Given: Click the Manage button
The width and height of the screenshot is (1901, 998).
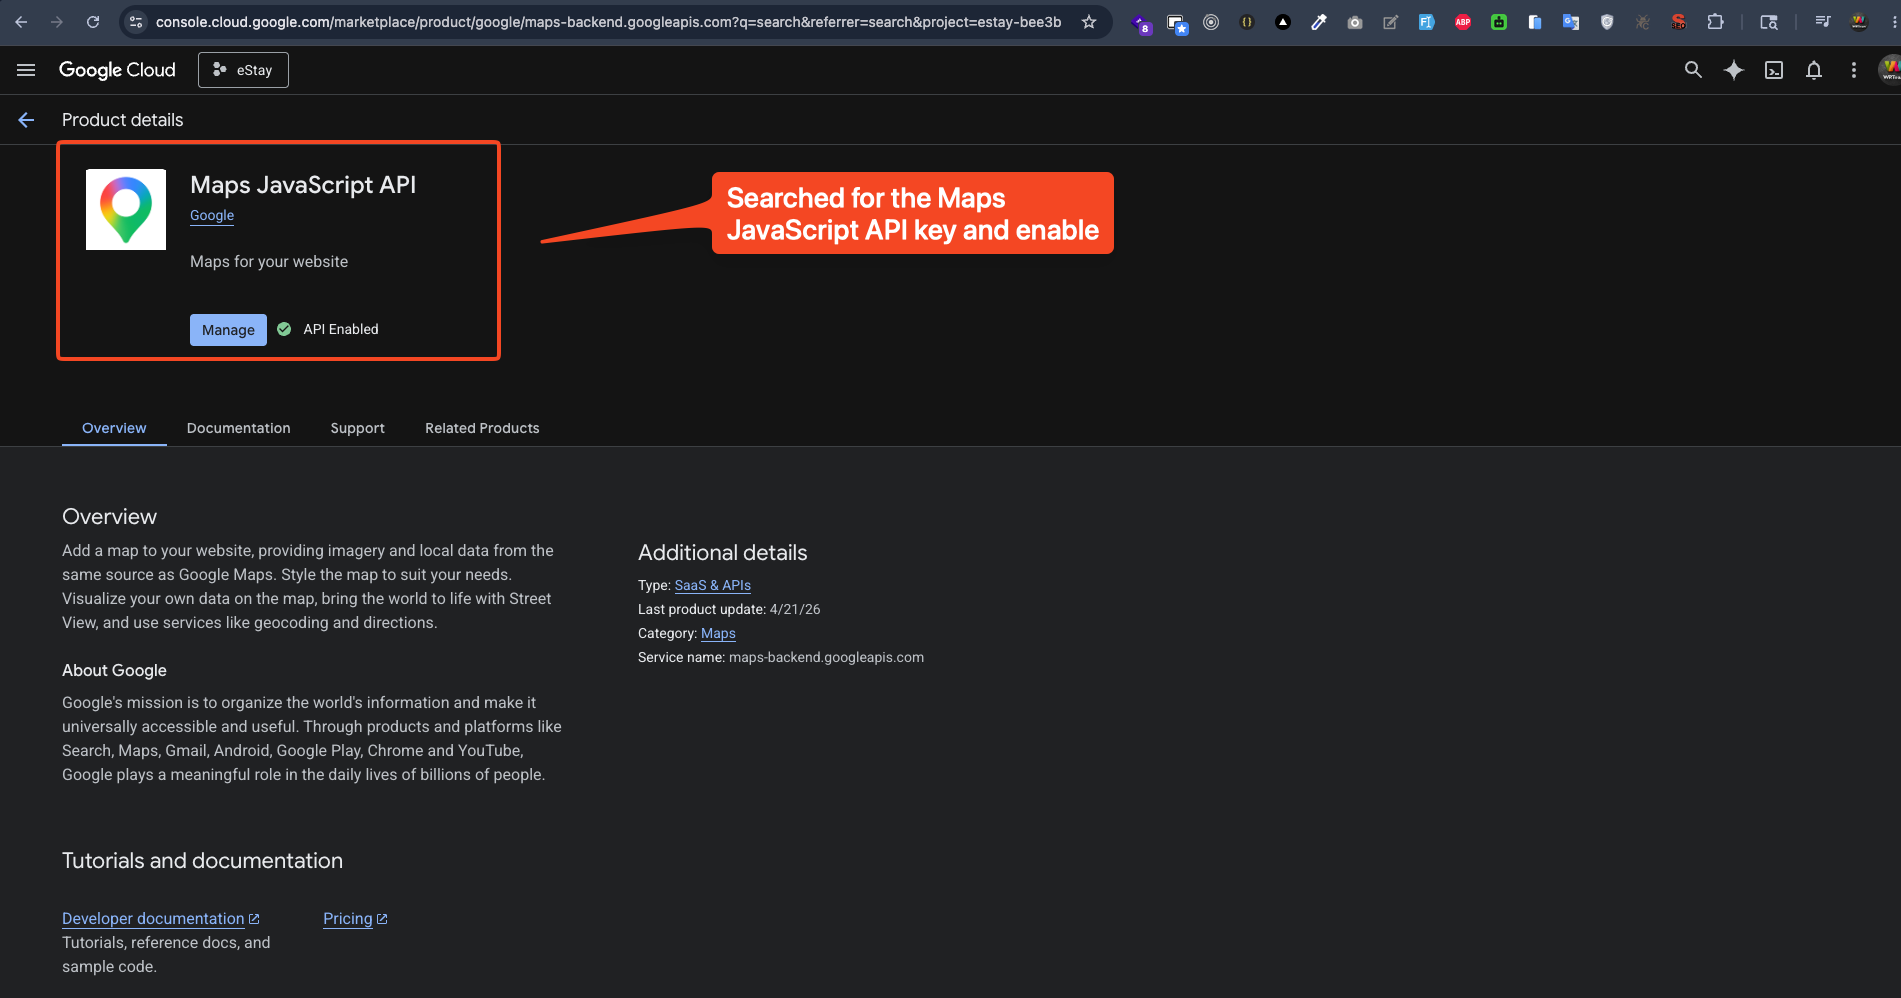Looking at the screenshot, I should (228, 330).
